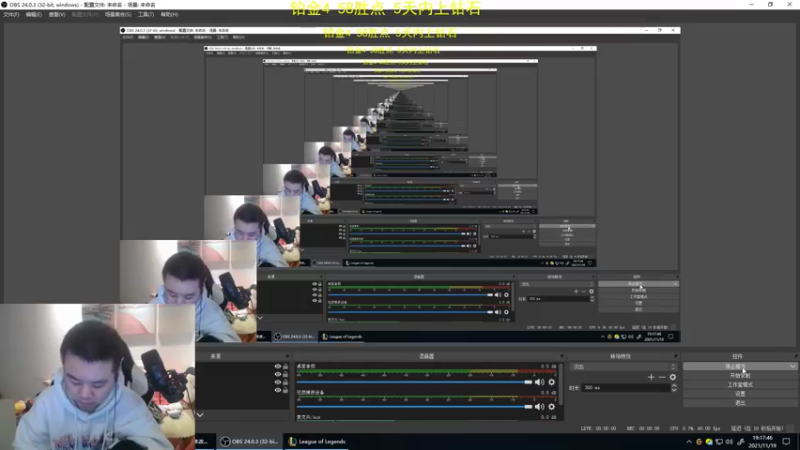
Task: Toggle visibility eye of the fourth source
Action: click(278, 390)
